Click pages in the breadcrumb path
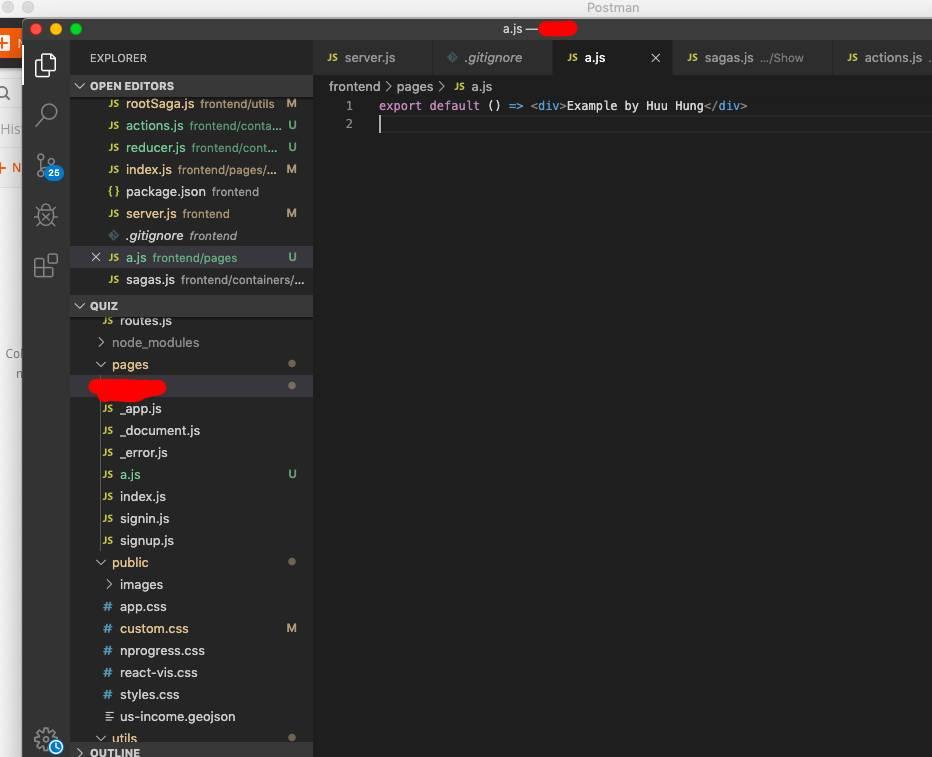Image resolution: width=932 pixels, height=757 pixels. (x=415, y=87)
